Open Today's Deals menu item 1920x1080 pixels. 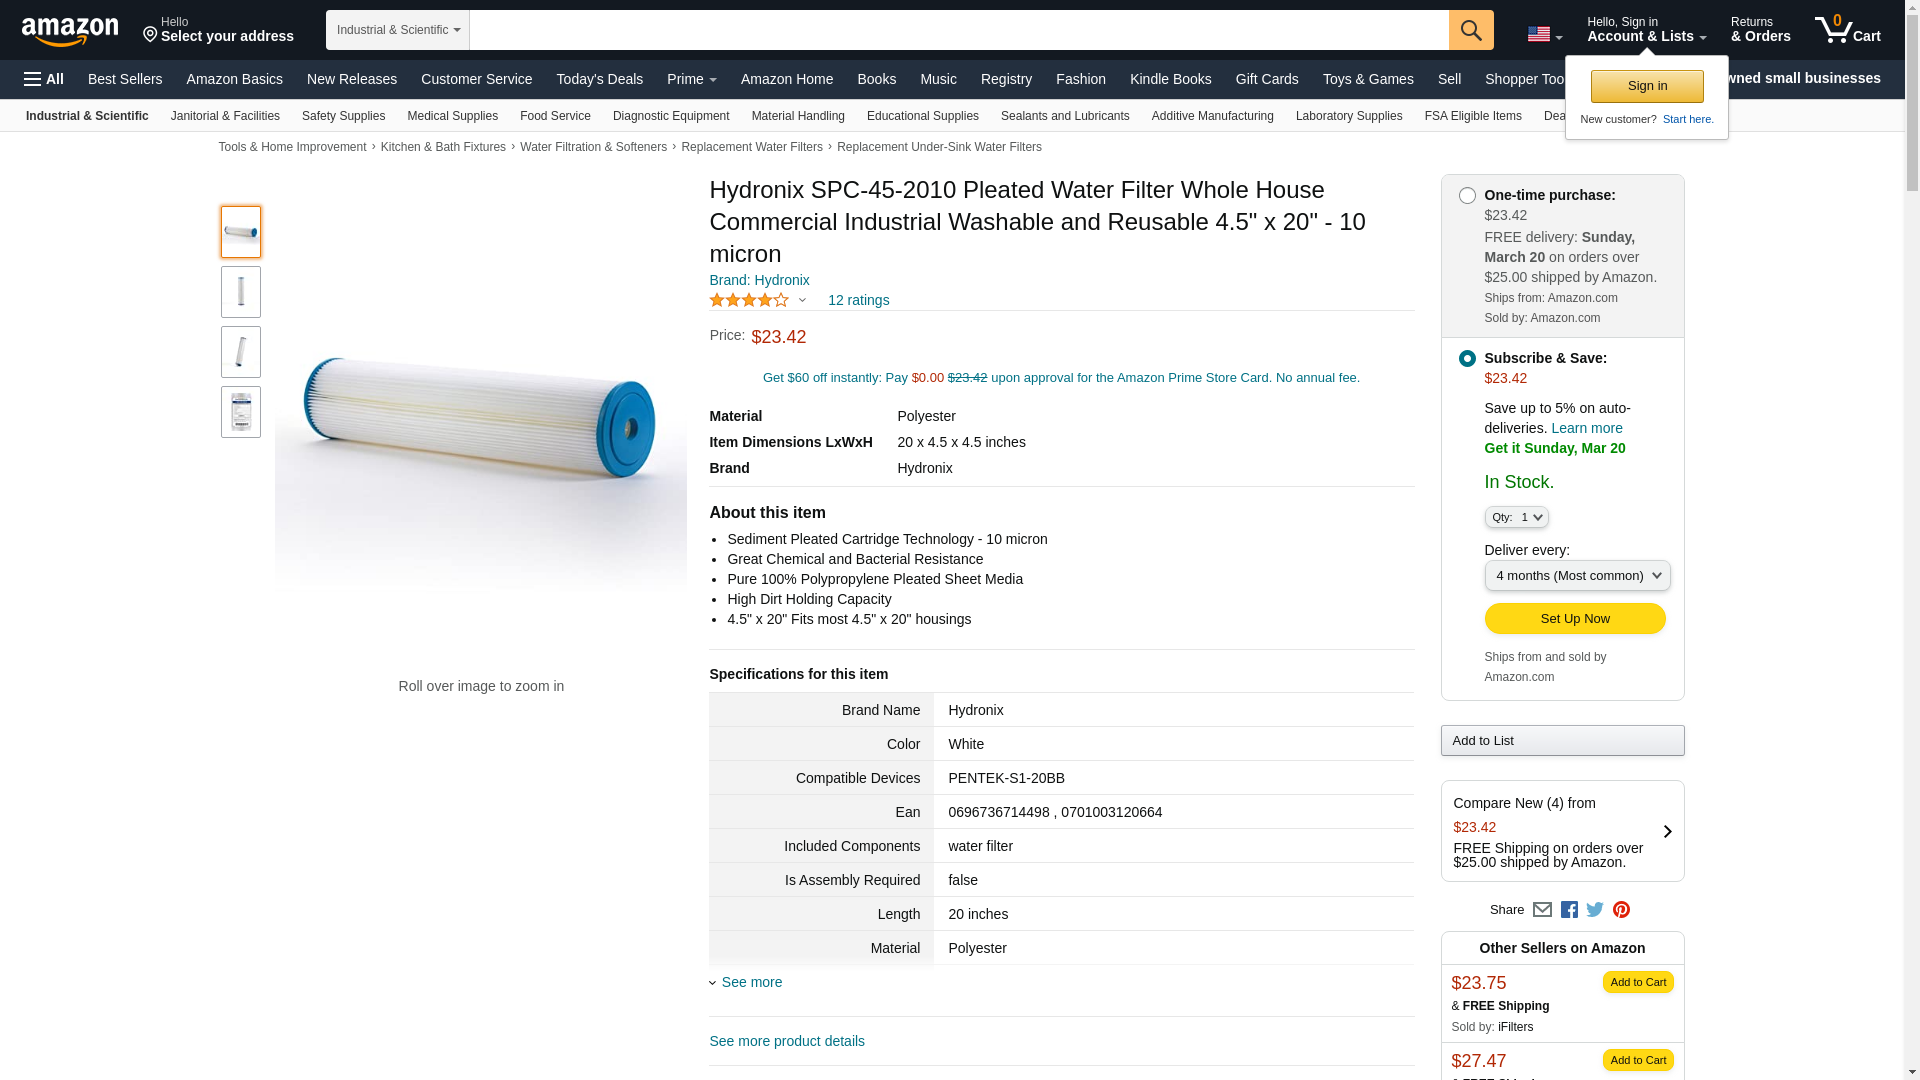point(599,79)
